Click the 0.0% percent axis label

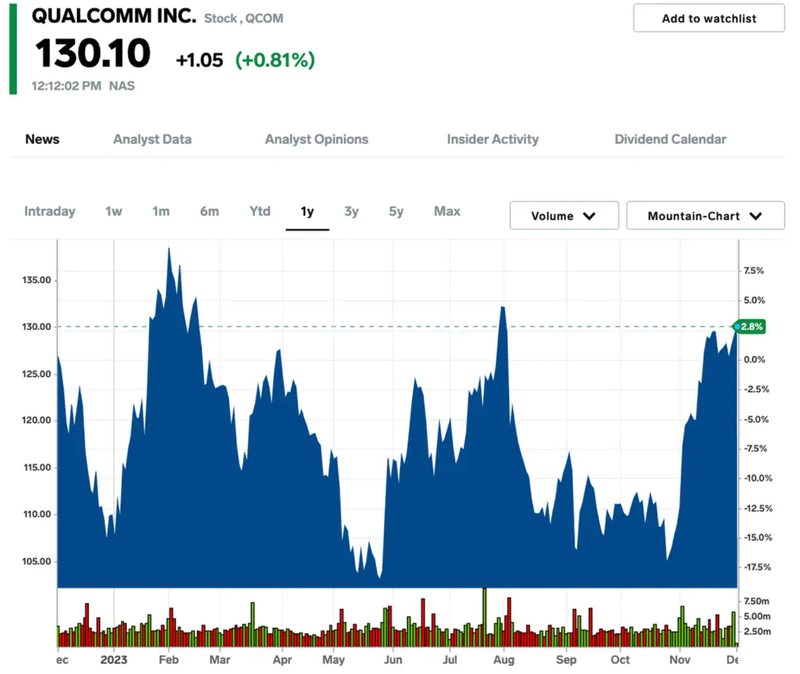[x=754, y=360]
